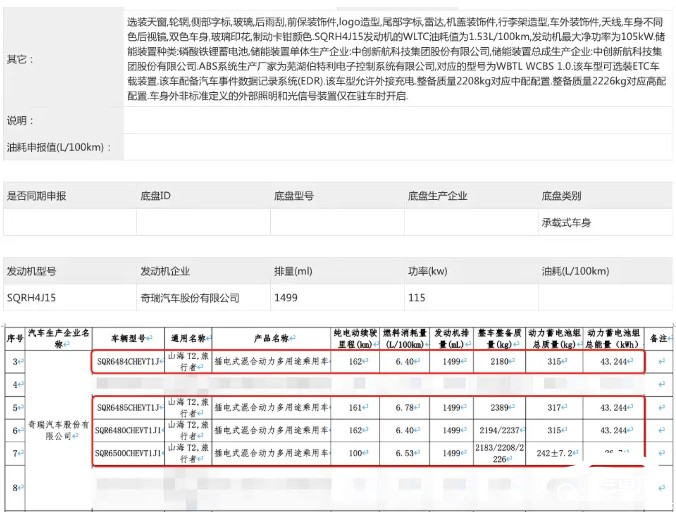The image size is (676, 516).
Task: Click the 备注 column header
Action: click(x=657, y=339)
